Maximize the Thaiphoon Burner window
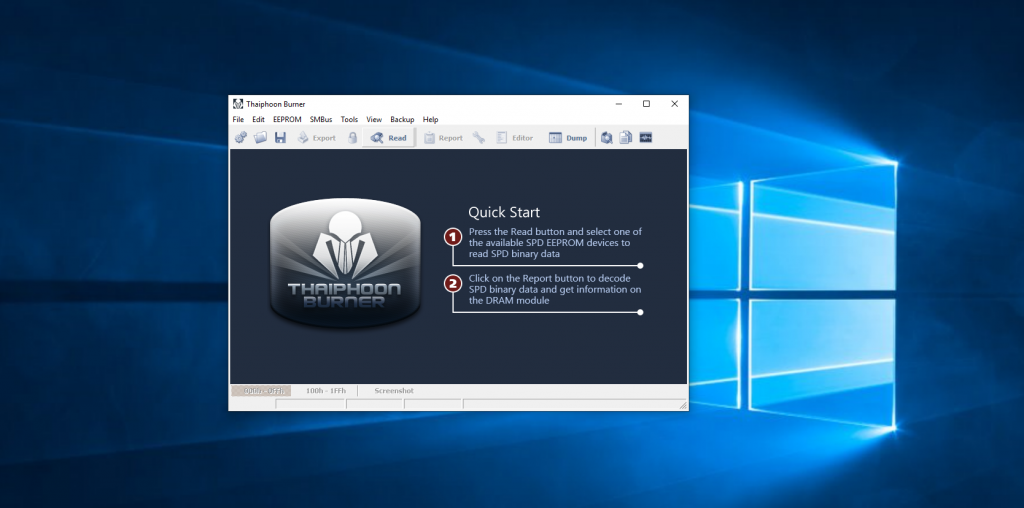The height and width of the screenshot is (508, 1024). (x=647, y=104)
